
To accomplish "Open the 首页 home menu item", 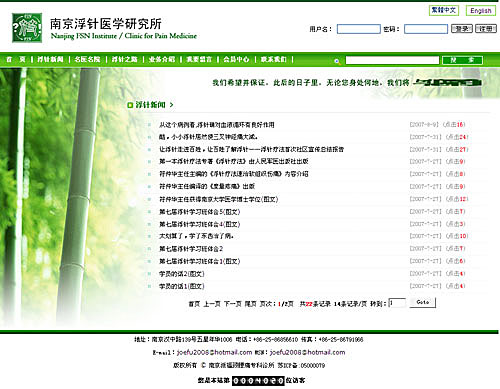I will coord(16,60).
